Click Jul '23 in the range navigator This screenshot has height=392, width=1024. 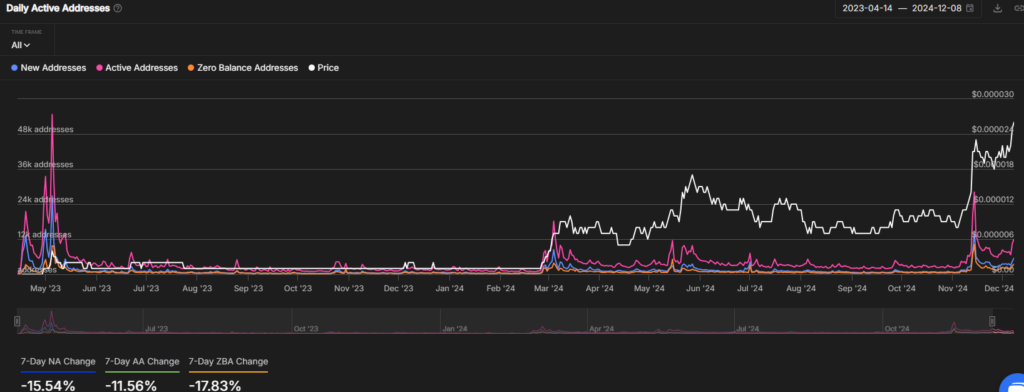click(156, 329)
